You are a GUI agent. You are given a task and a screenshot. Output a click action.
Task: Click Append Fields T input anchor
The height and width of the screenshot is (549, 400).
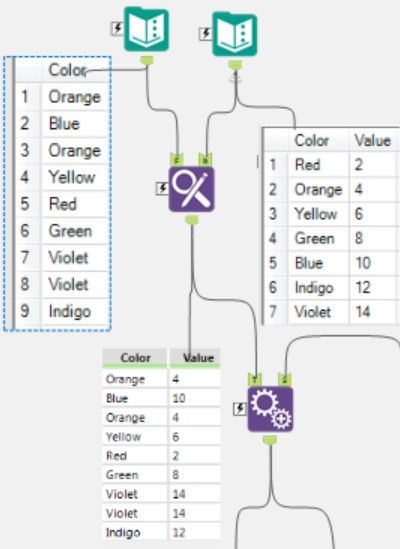pyautogui.click(x=255, y=380)
